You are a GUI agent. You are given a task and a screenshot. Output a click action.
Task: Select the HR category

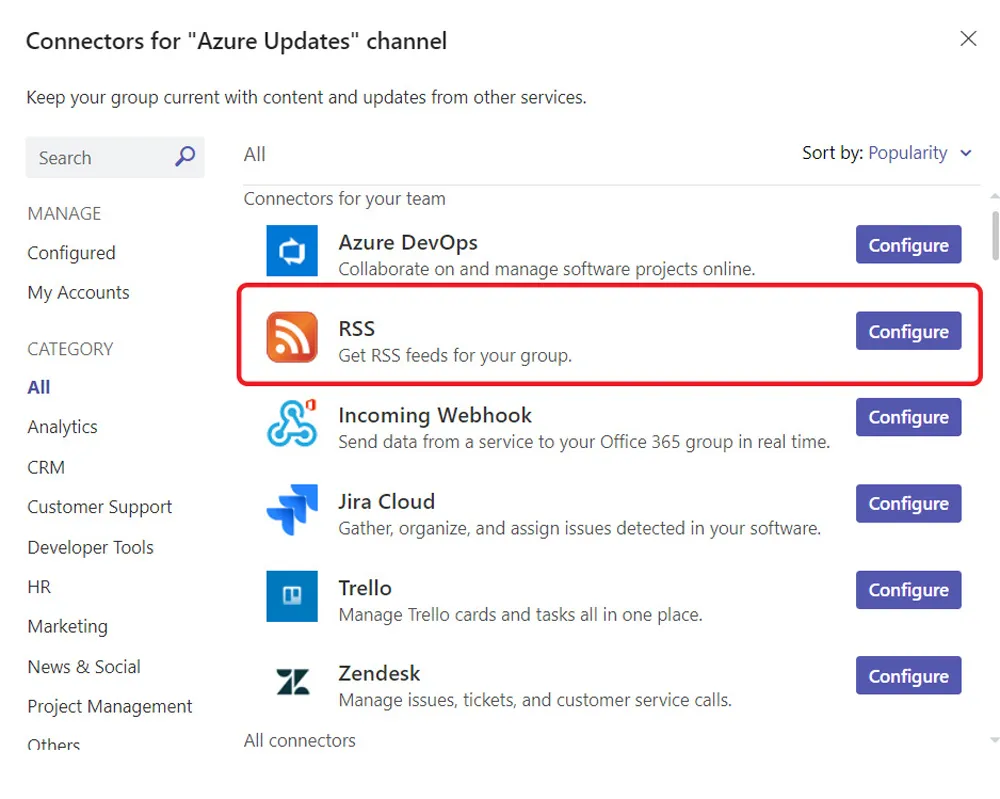pos(39,587)
